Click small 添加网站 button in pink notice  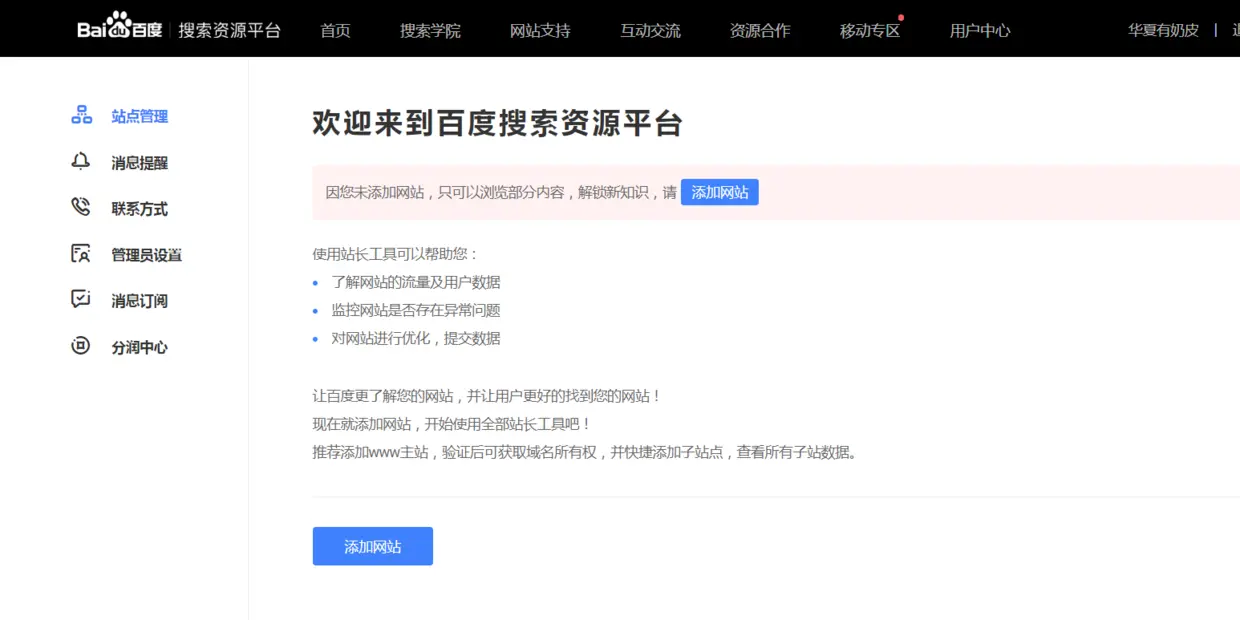click(x=720, y=192)
